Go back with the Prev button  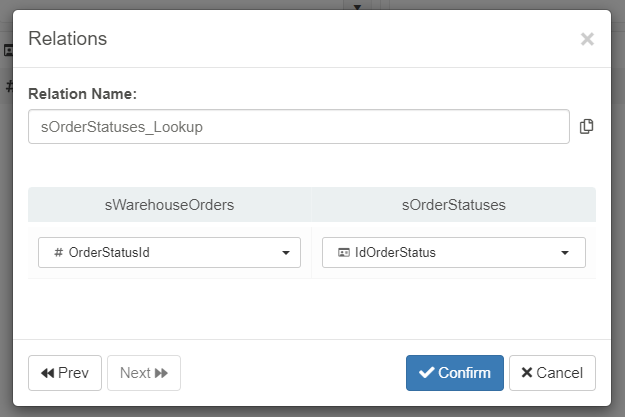tap(65, 373)
